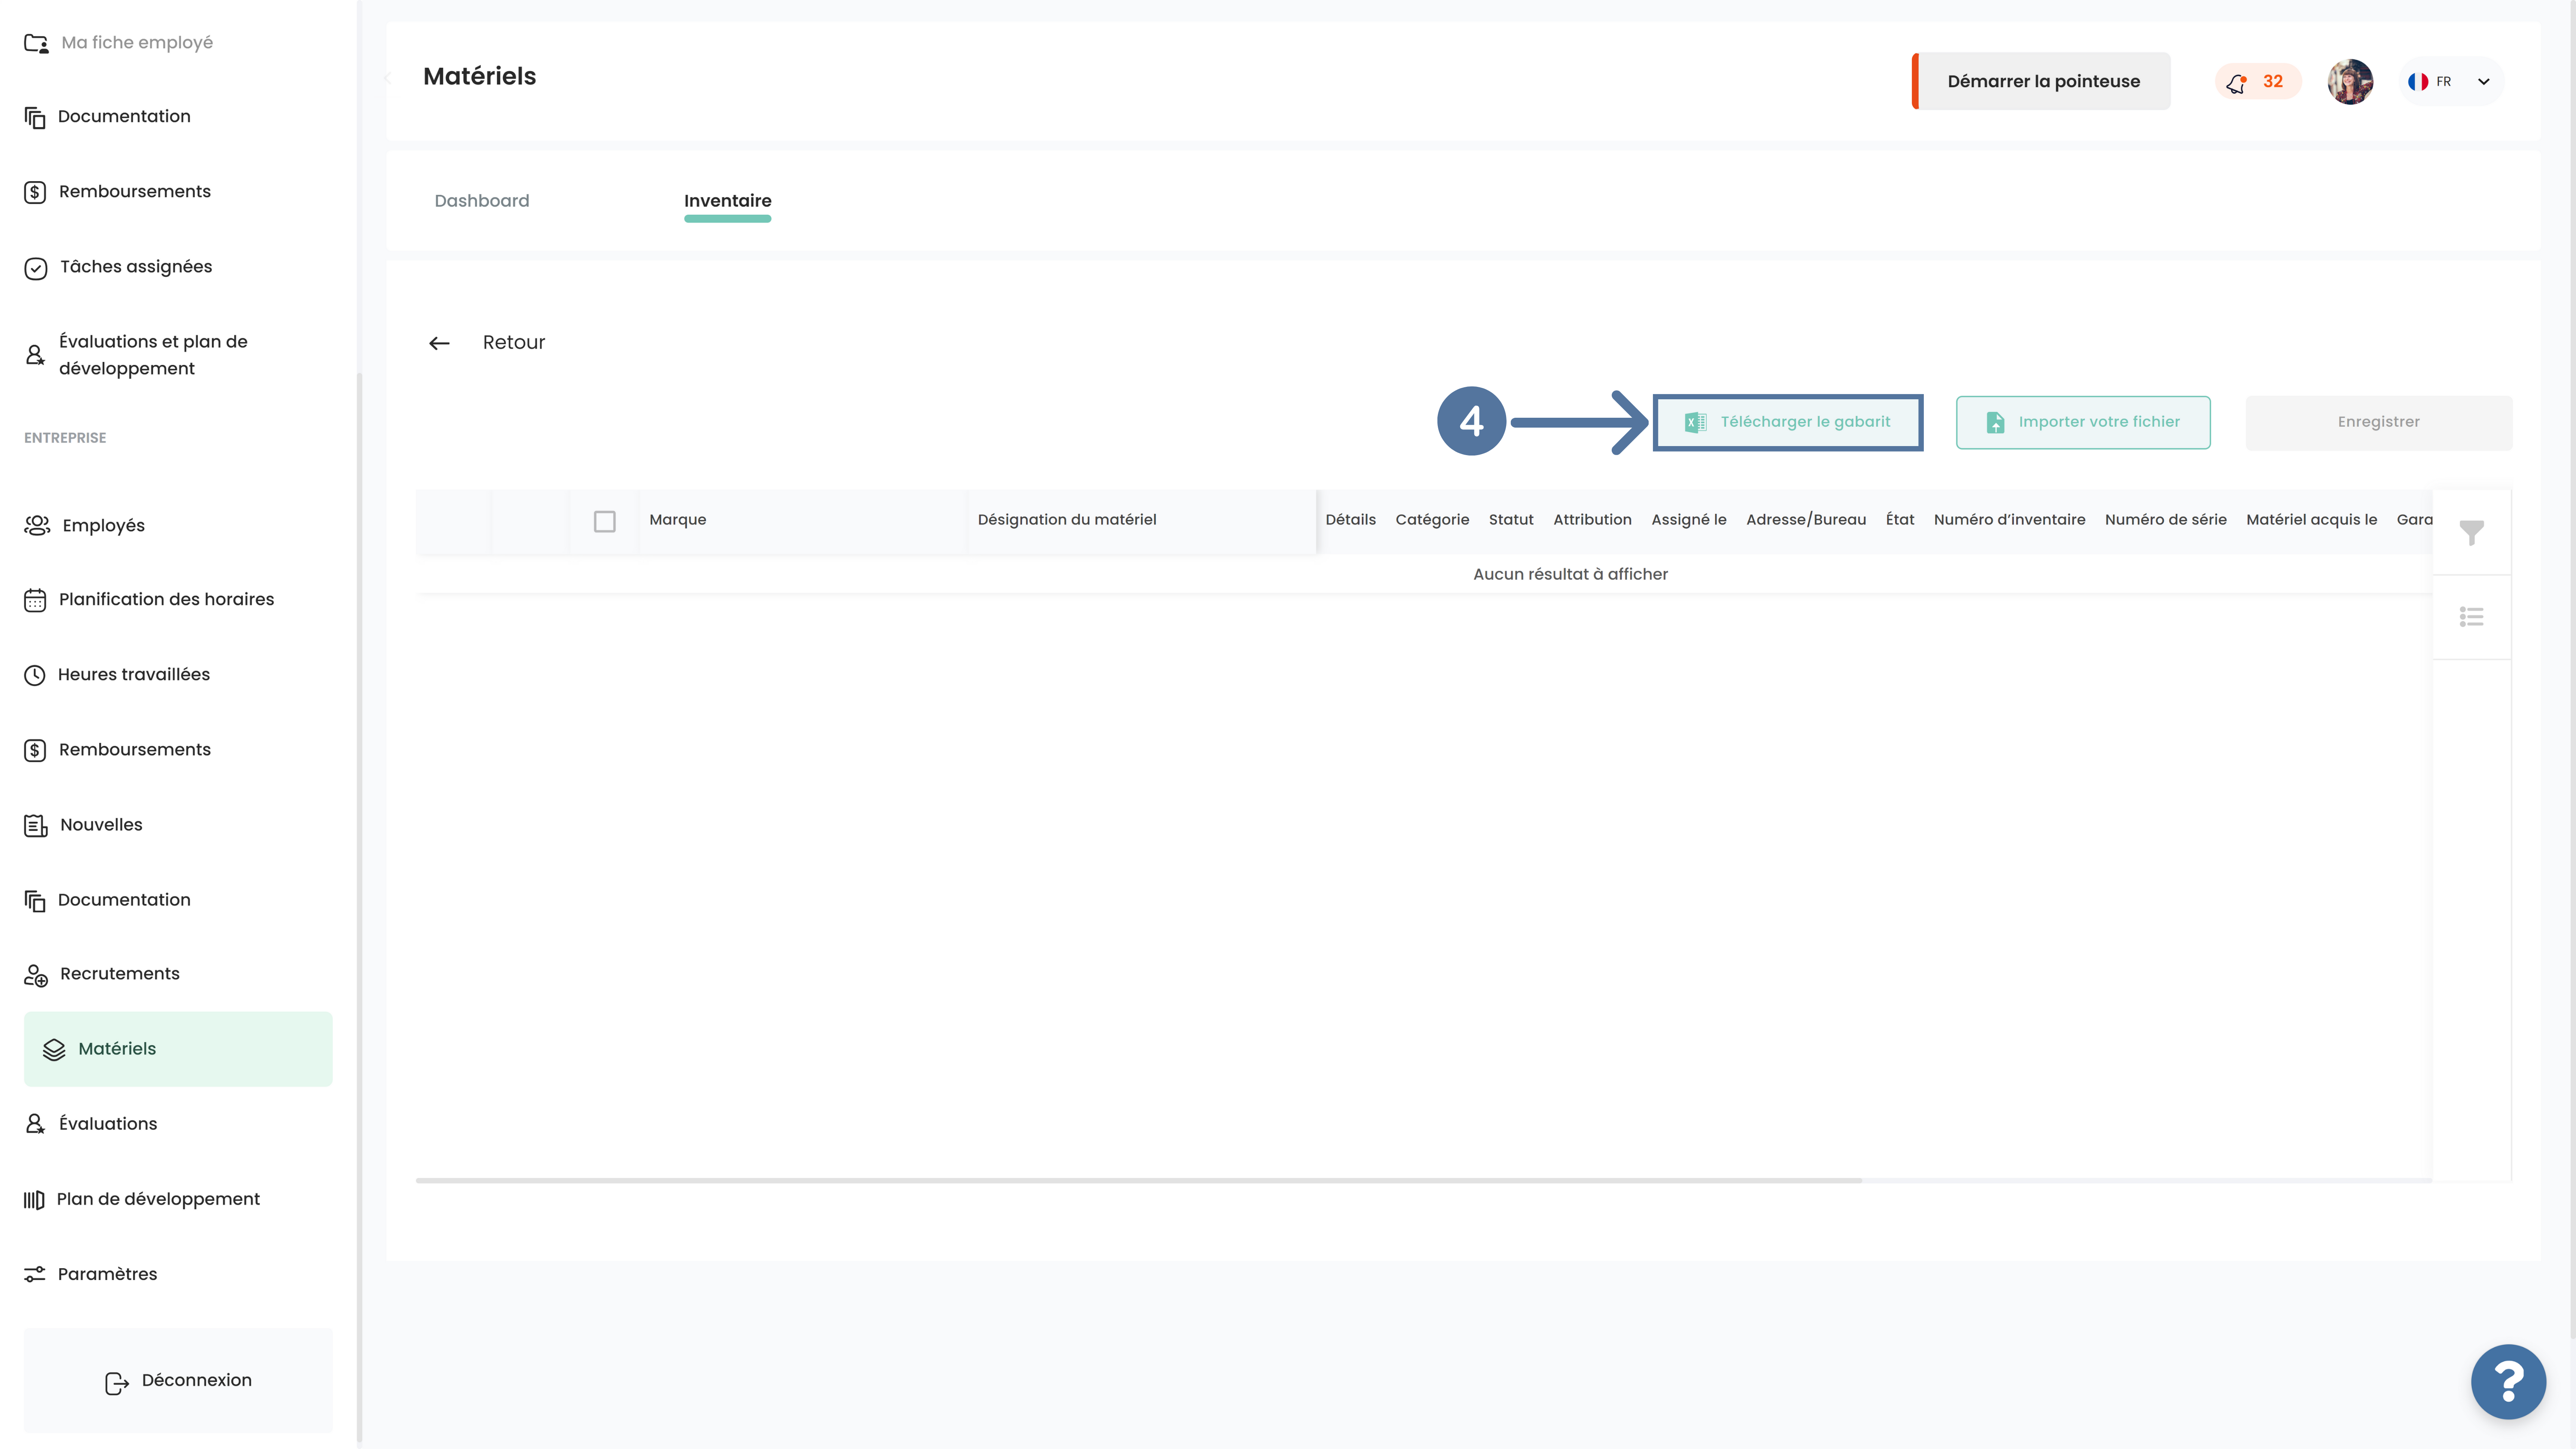
Task: Click the Paramètres sliders icon
Action: (x=35, y=1274)
